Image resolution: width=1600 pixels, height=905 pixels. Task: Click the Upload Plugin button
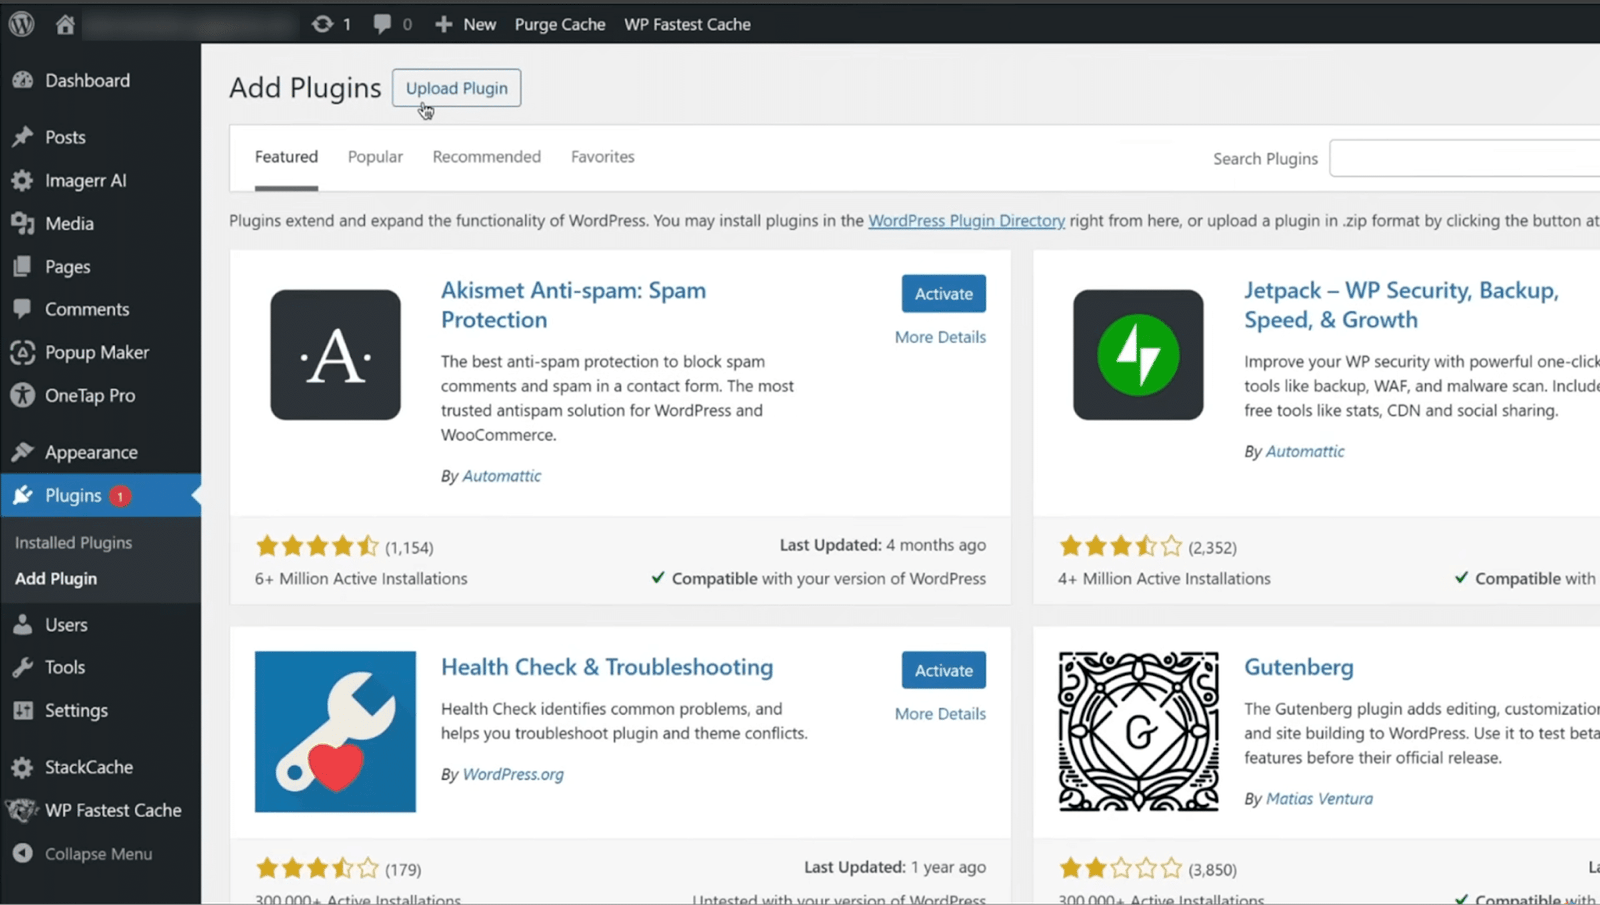click(457, 88)
